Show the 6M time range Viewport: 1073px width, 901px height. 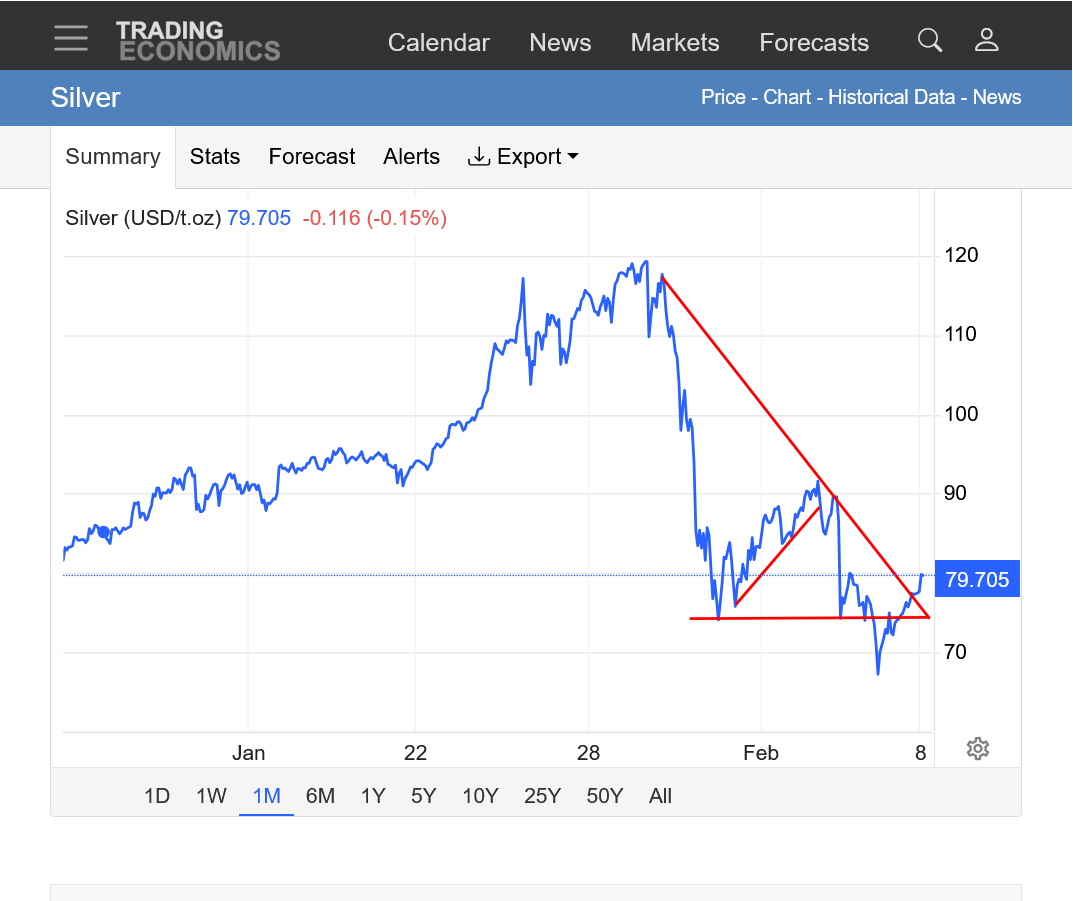320,796
